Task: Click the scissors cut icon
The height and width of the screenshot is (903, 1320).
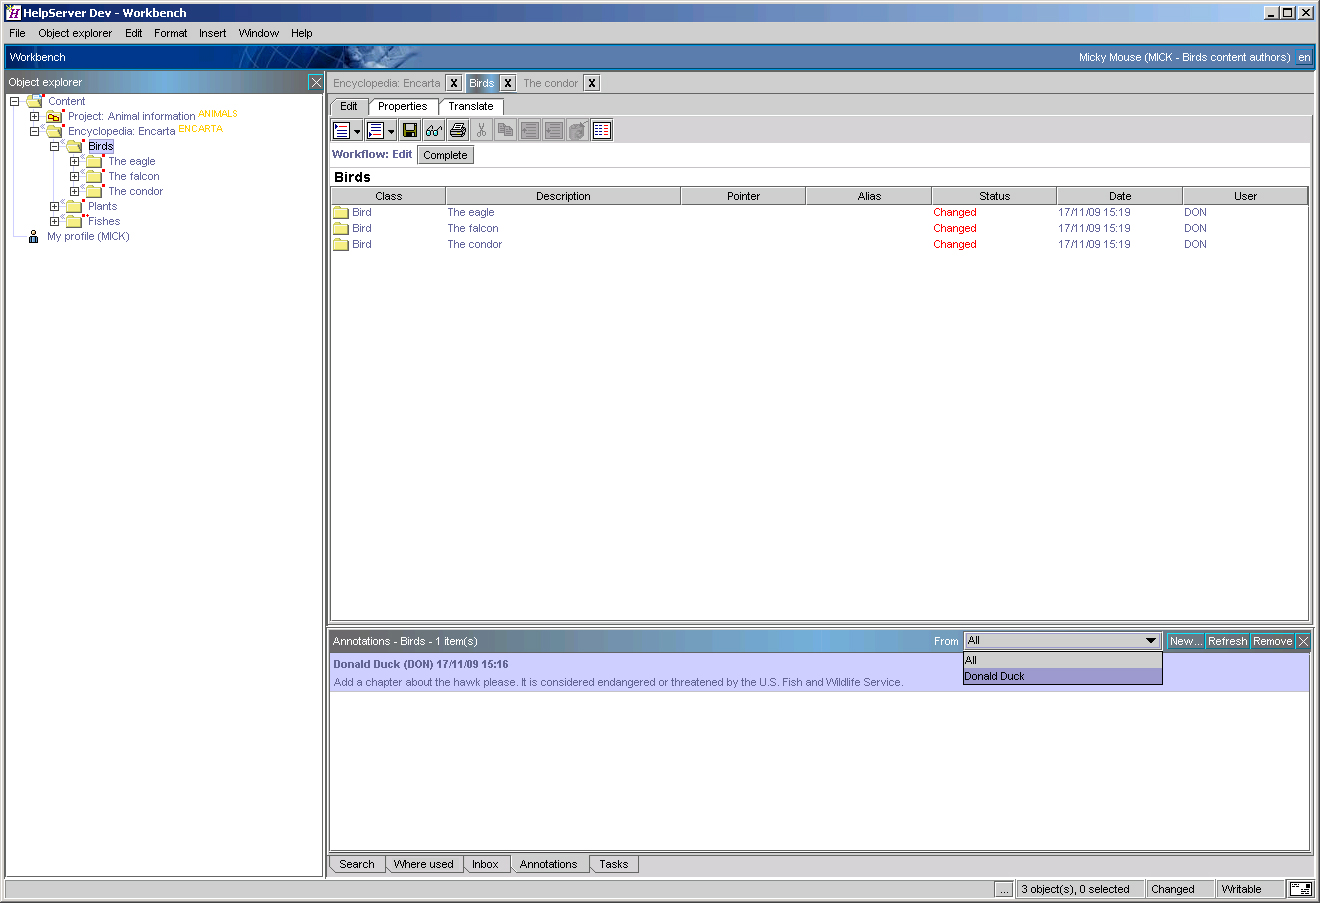Action: [482, 130]
